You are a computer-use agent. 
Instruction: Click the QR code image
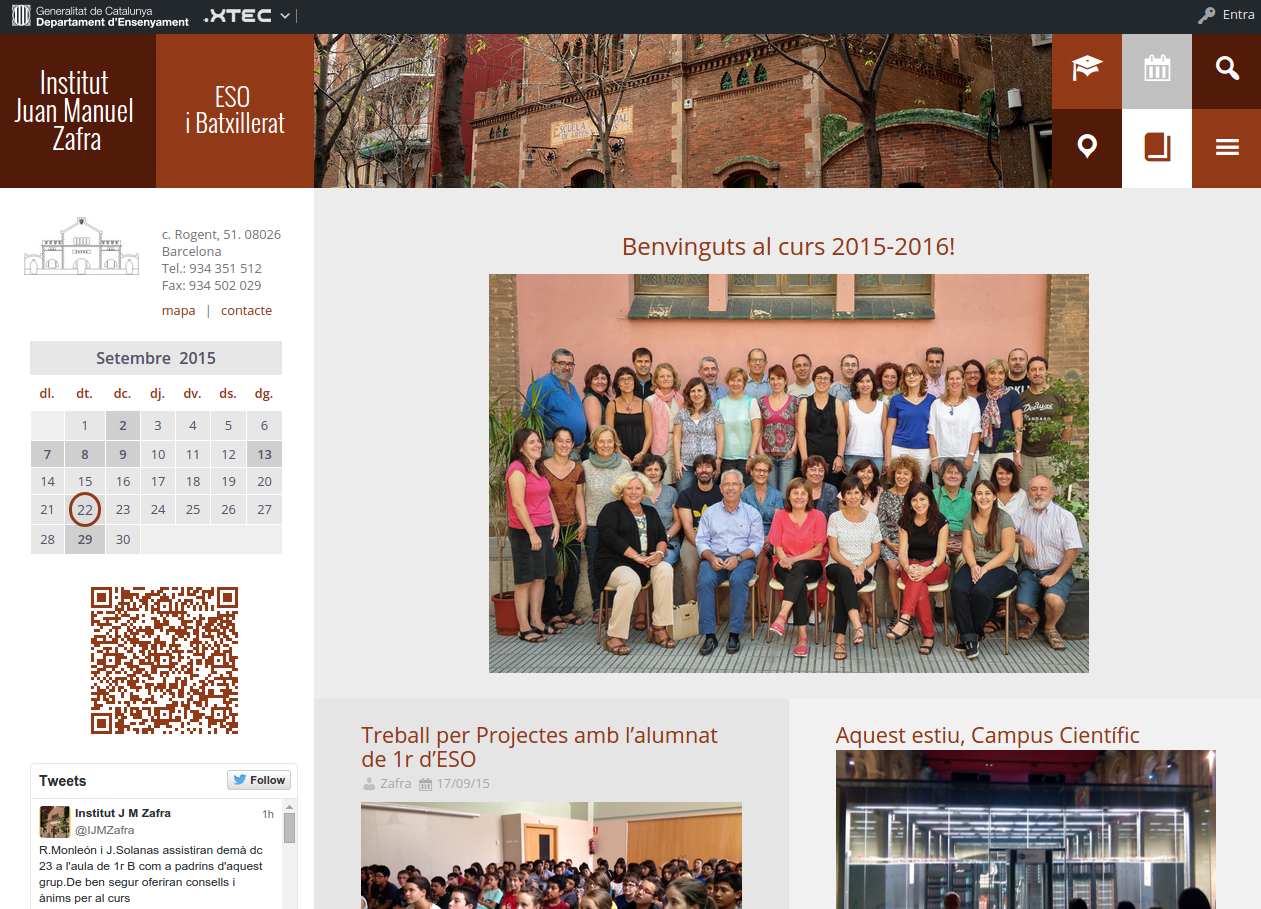164,660
